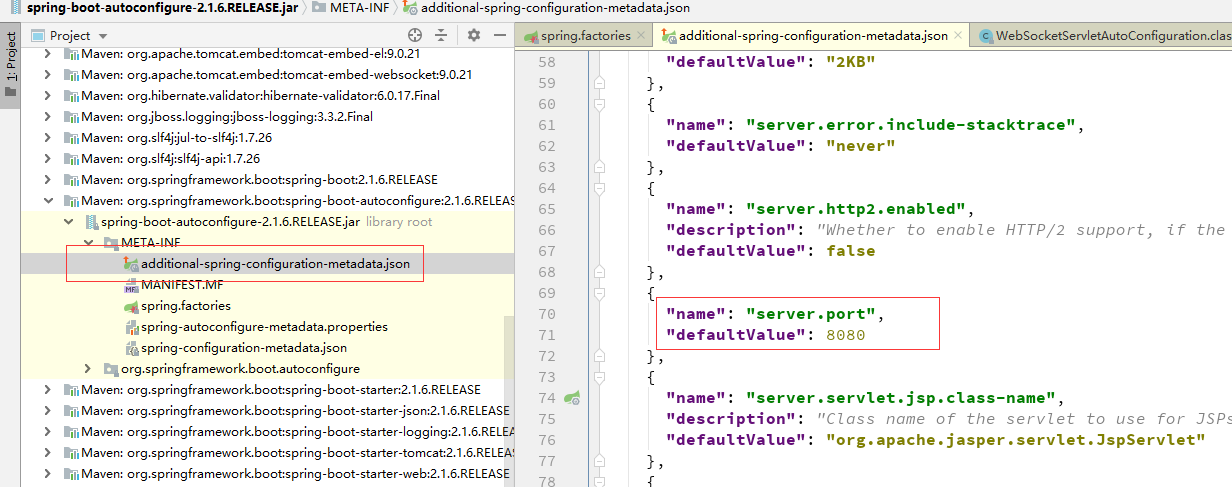Viewport: 1232px width, 487px height.
Task: Click "server.port" value in editor
Action: [811, 314]
